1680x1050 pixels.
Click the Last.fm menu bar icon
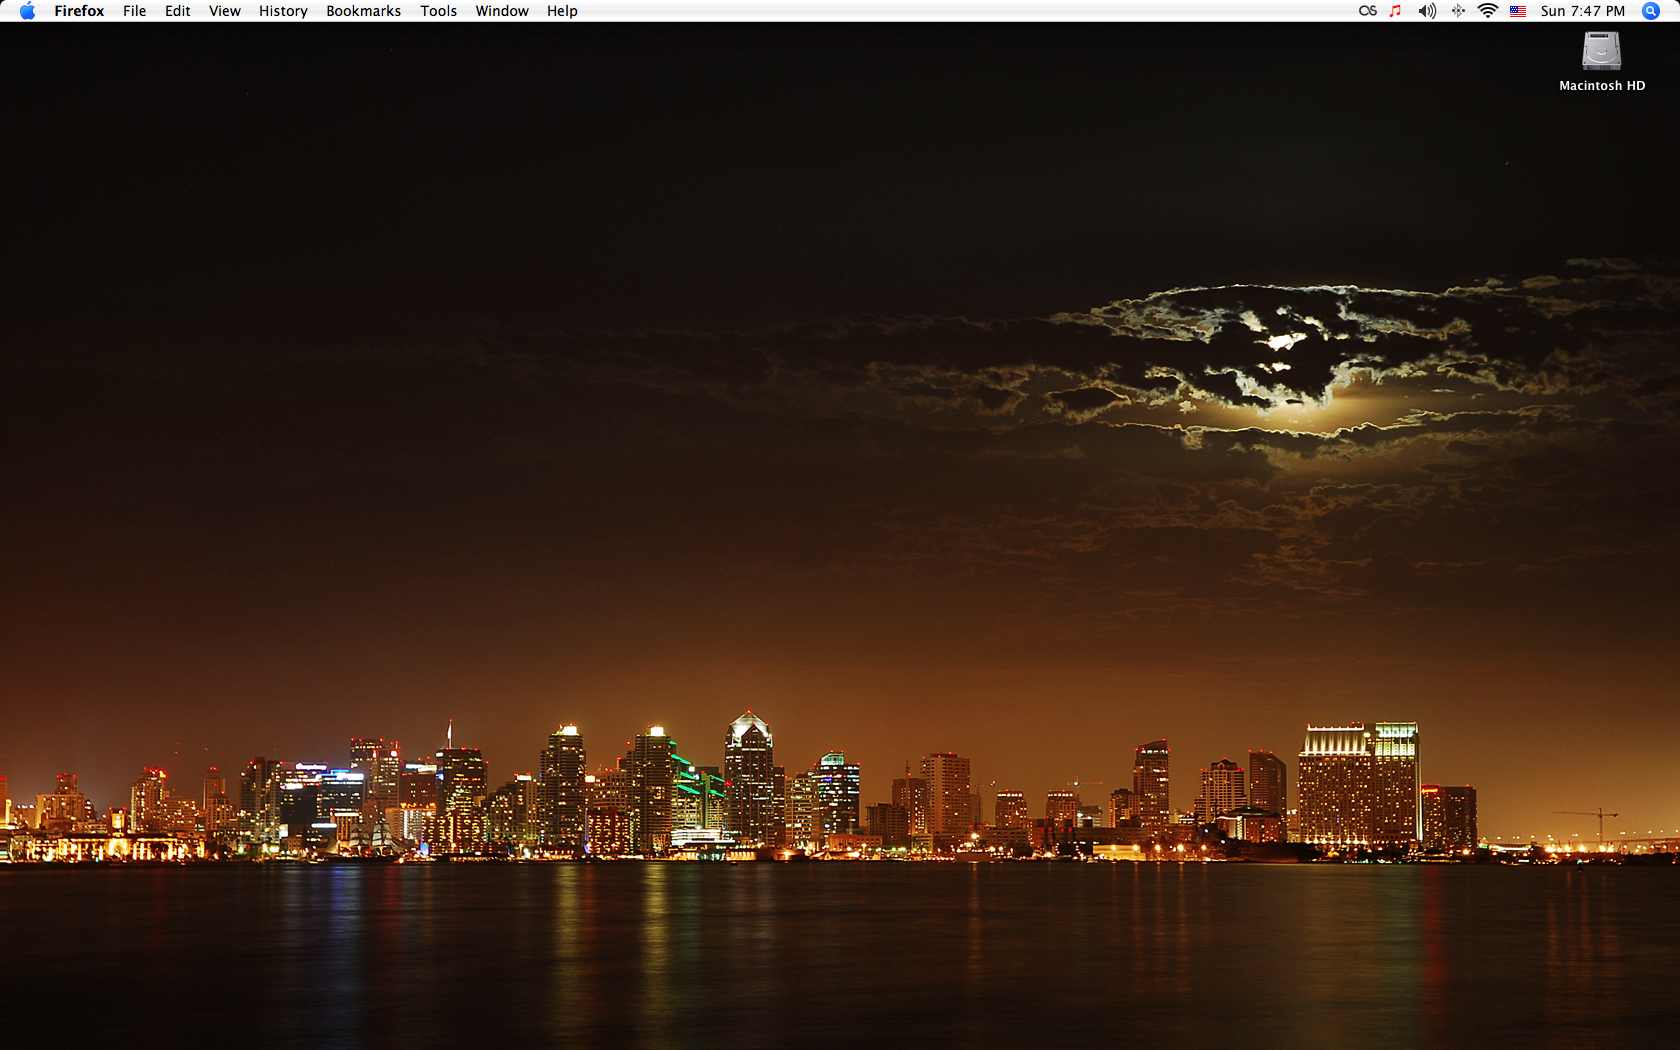click(1367, 11)
